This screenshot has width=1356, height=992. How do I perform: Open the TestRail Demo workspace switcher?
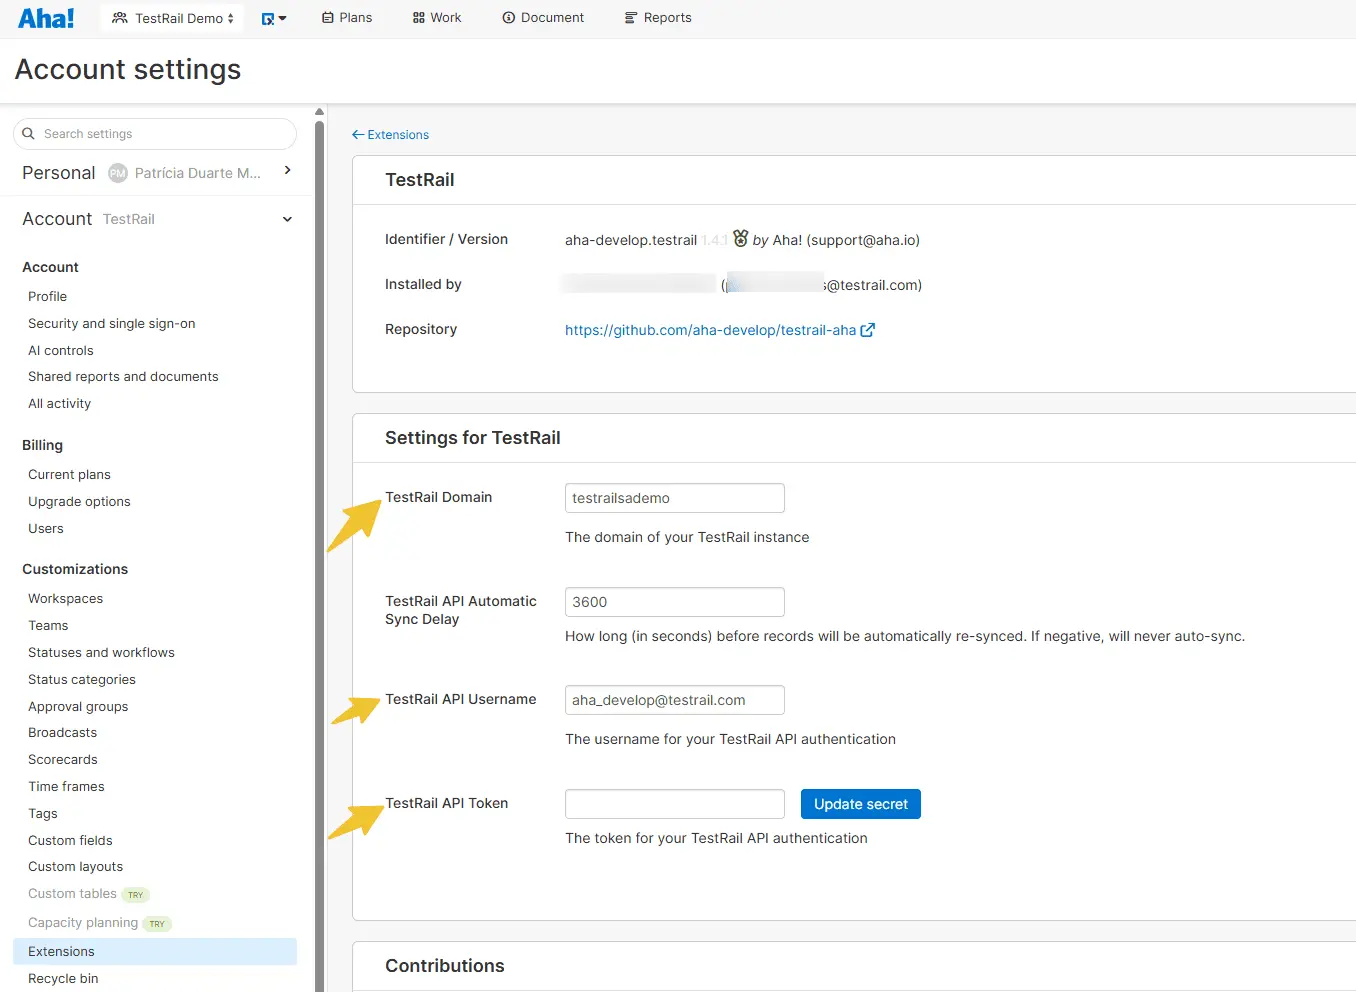coord(172,18)
